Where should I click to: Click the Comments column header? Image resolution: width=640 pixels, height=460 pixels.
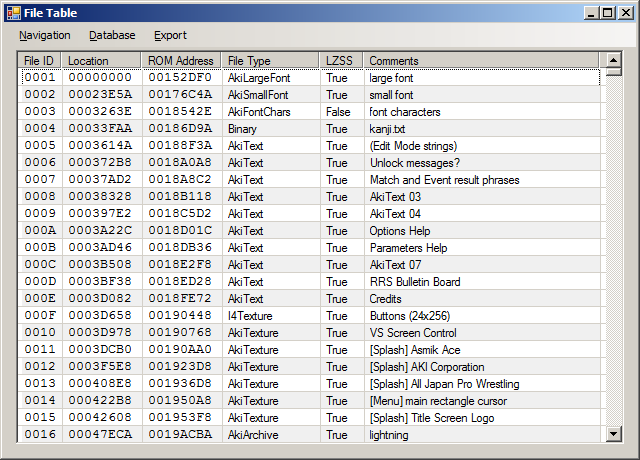394,61
